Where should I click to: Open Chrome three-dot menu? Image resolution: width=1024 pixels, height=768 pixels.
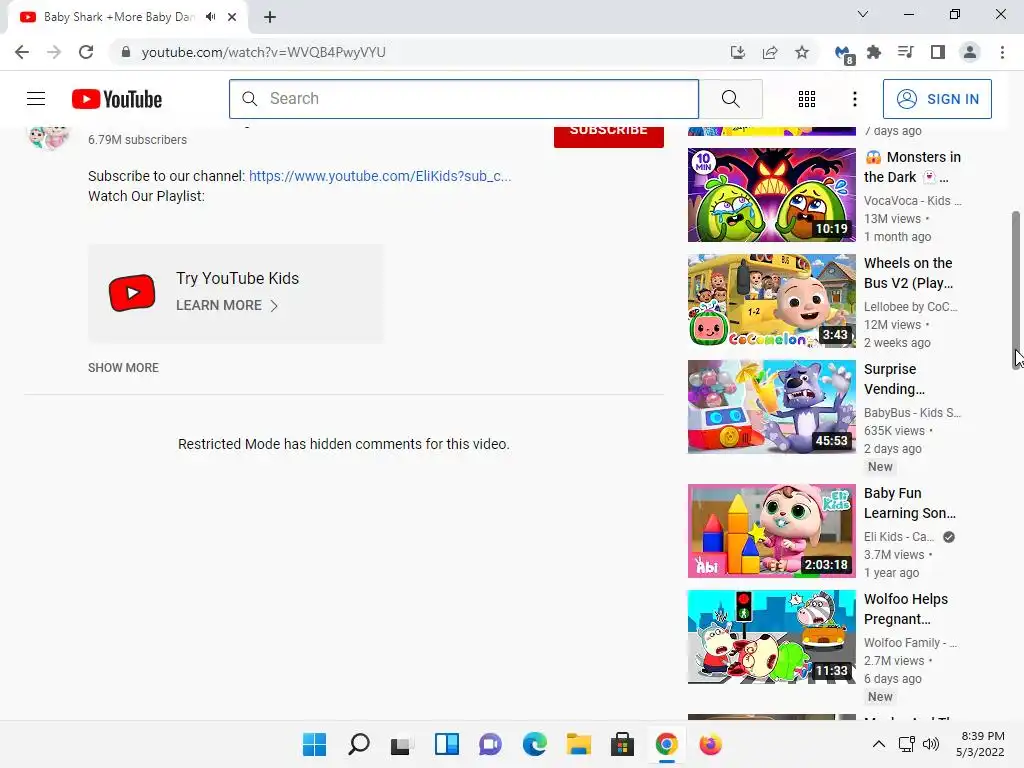[1002, 52]
